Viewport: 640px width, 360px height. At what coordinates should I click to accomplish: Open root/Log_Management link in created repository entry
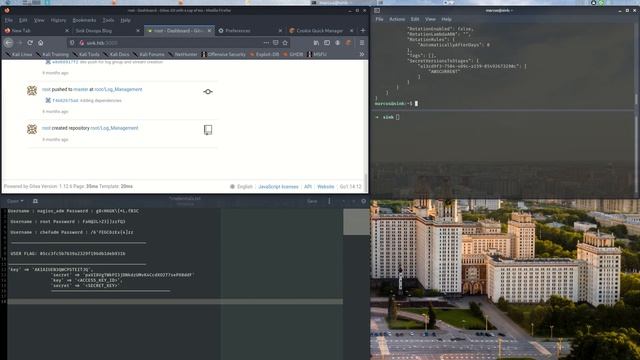click(x=114, y=128)
